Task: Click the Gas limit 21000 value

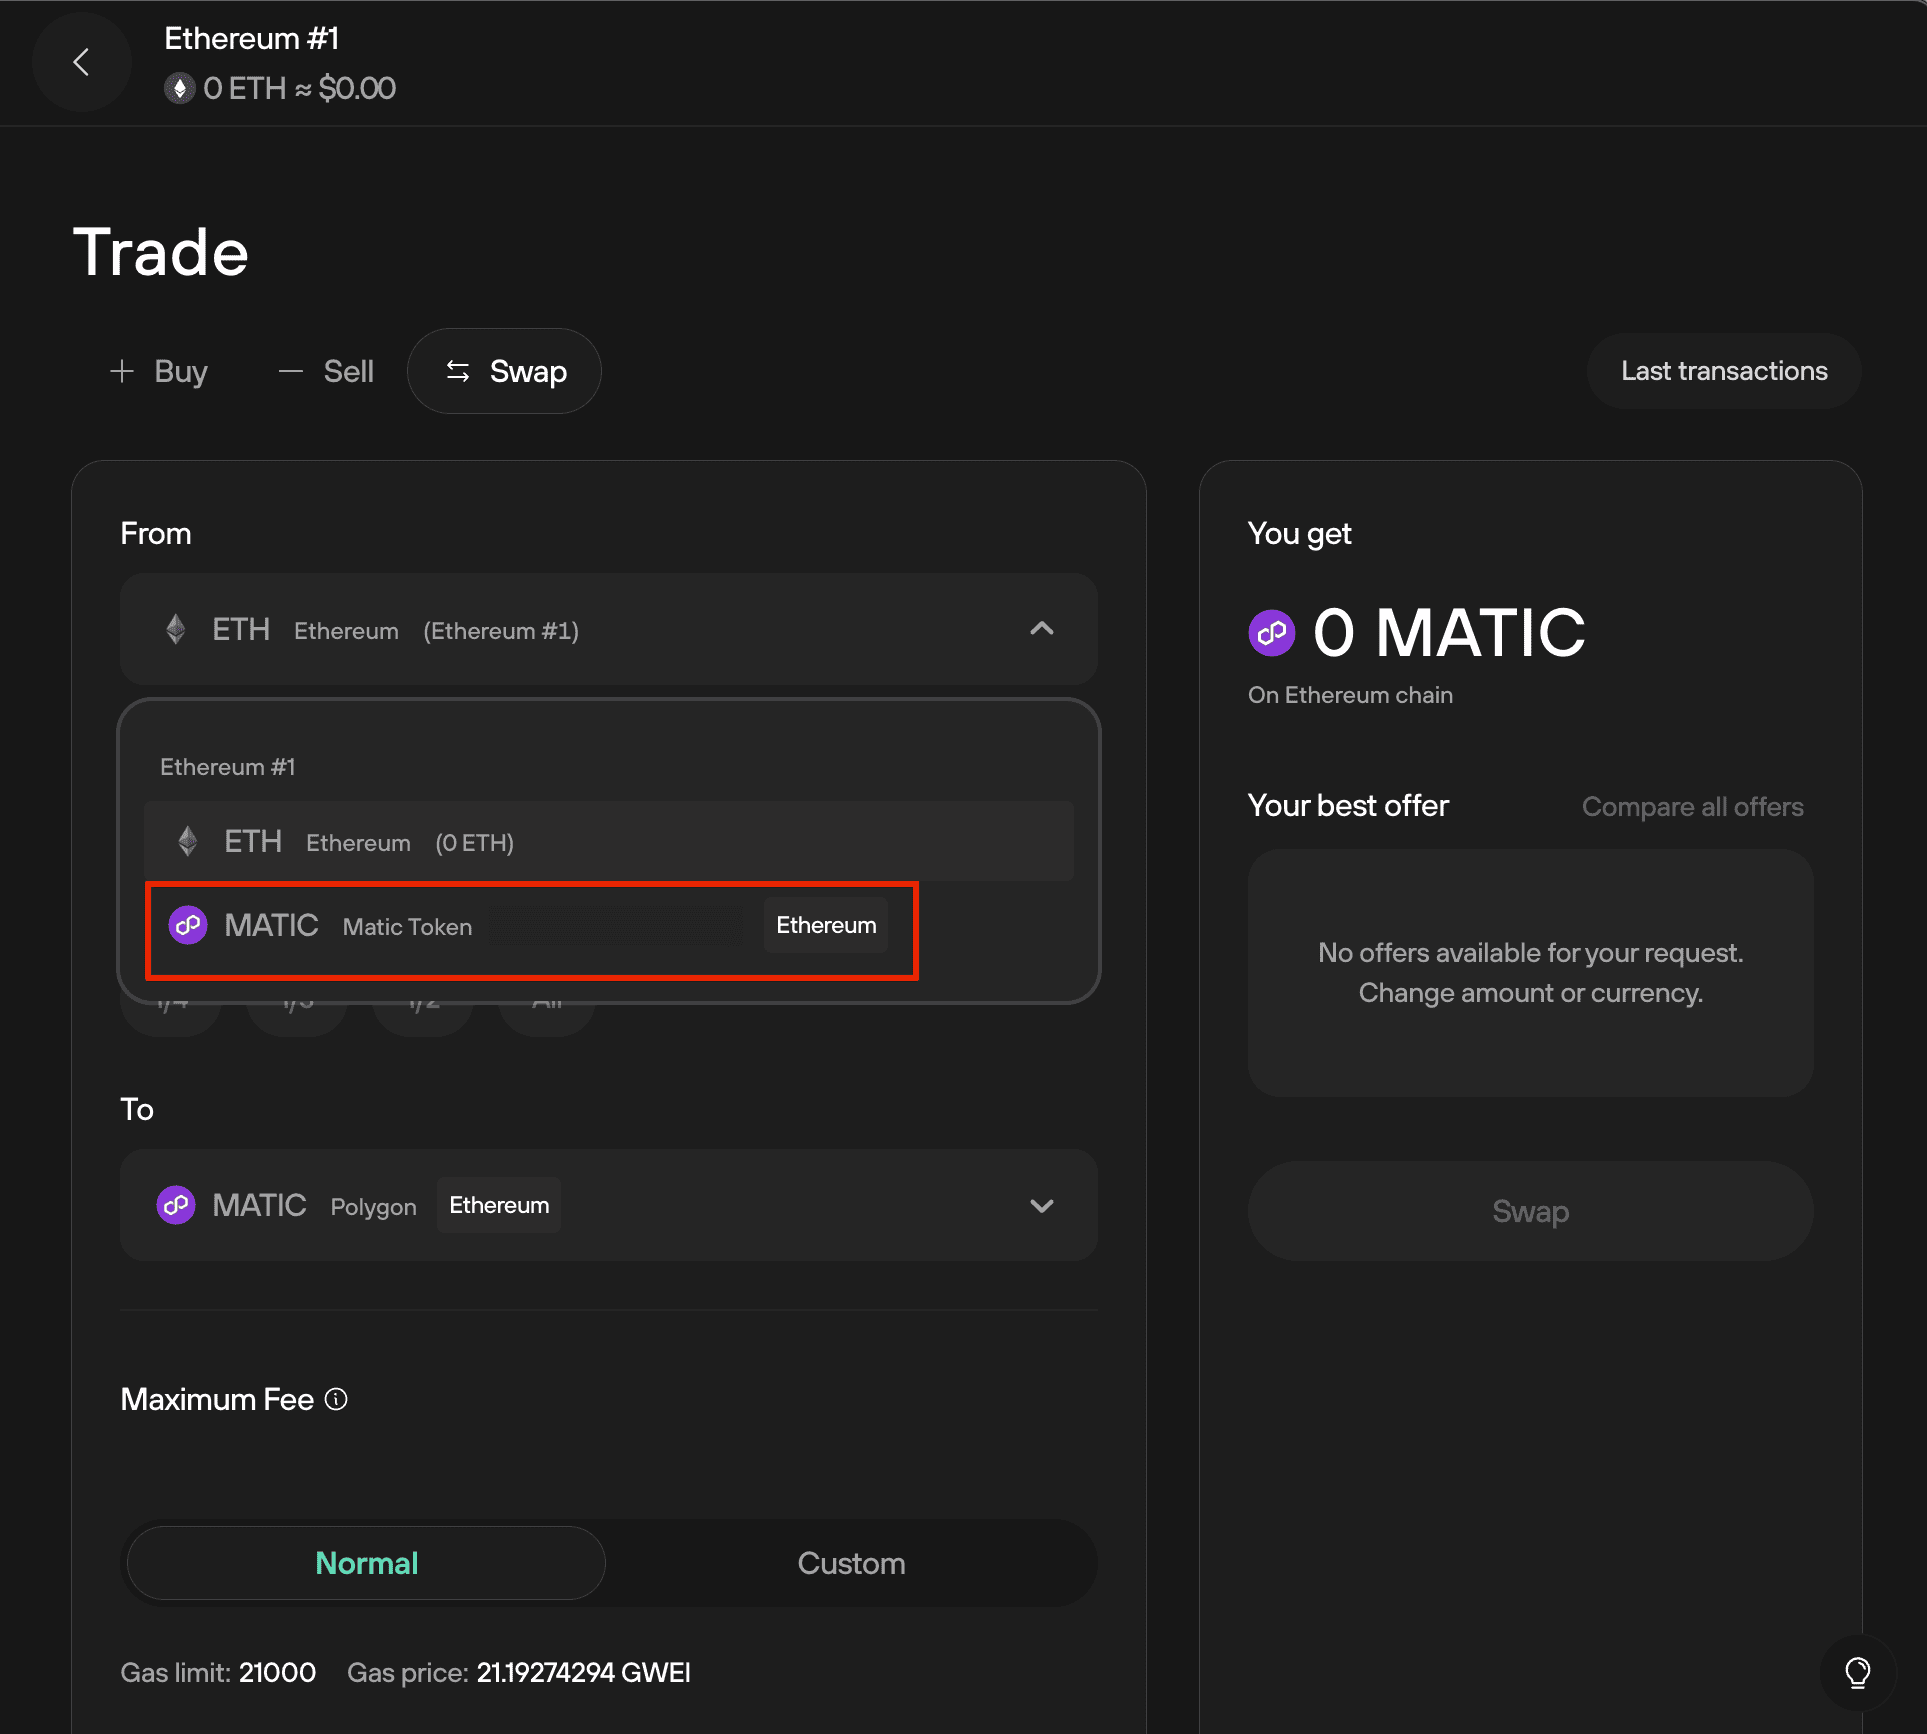Action: [277, 1672]
